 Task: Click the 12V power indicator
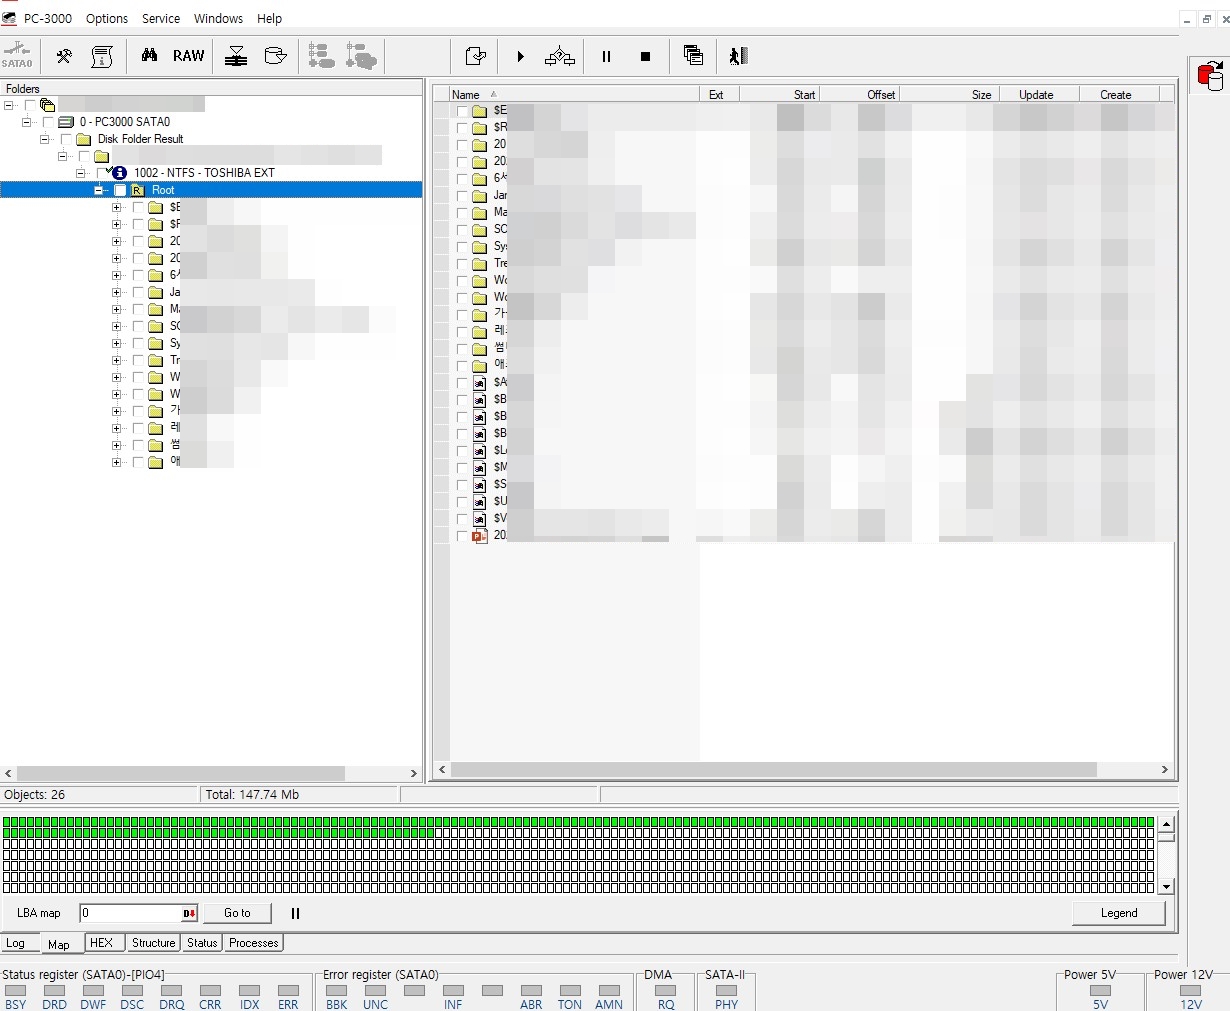click(x=1191, y=991)
